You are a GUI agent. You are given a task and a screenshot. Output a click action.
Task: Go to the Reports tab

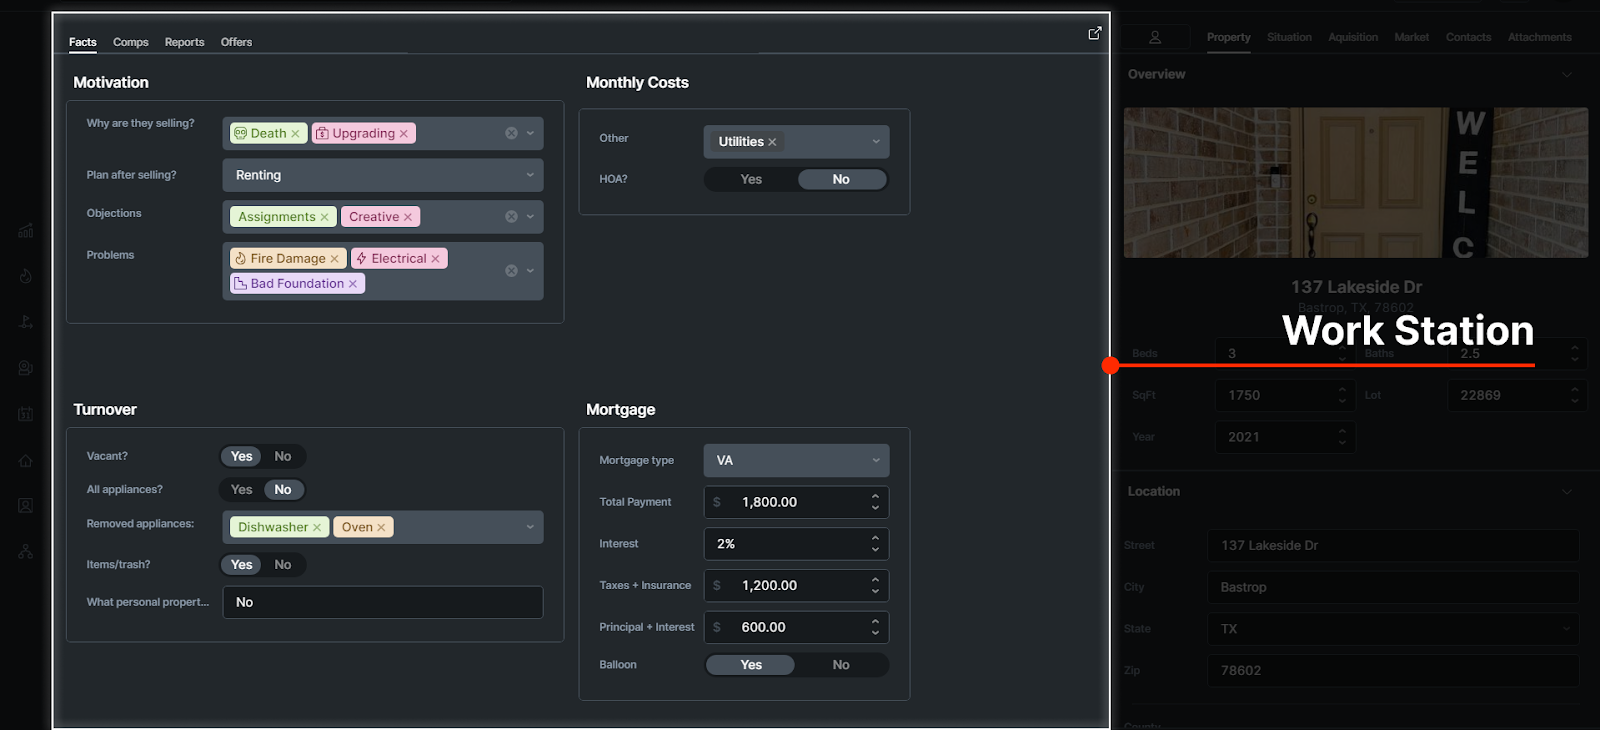click(x=184, y=42)
